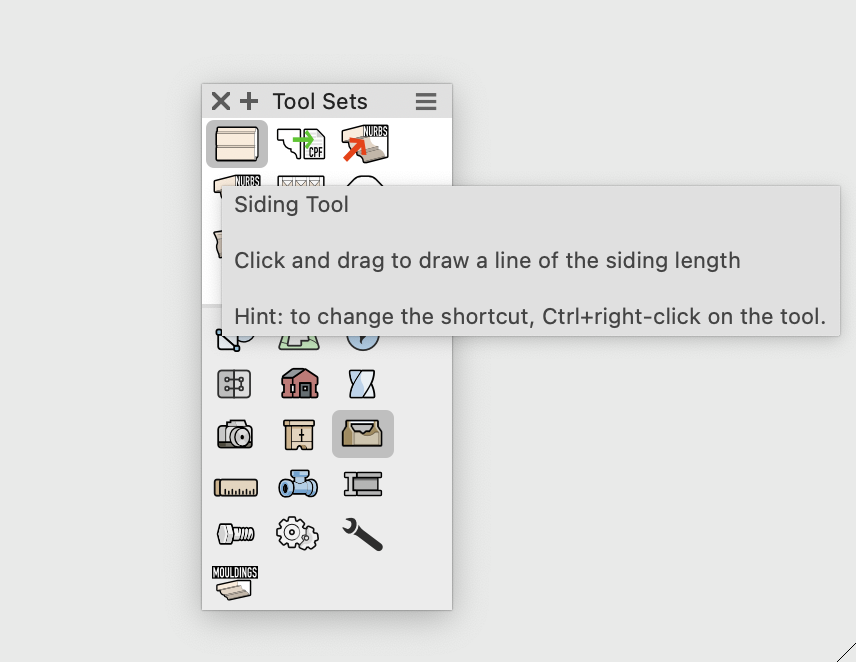Select the NURBS tool with red arrow
The width and height of the screenshot is (856, 662).
coord(364,144)
